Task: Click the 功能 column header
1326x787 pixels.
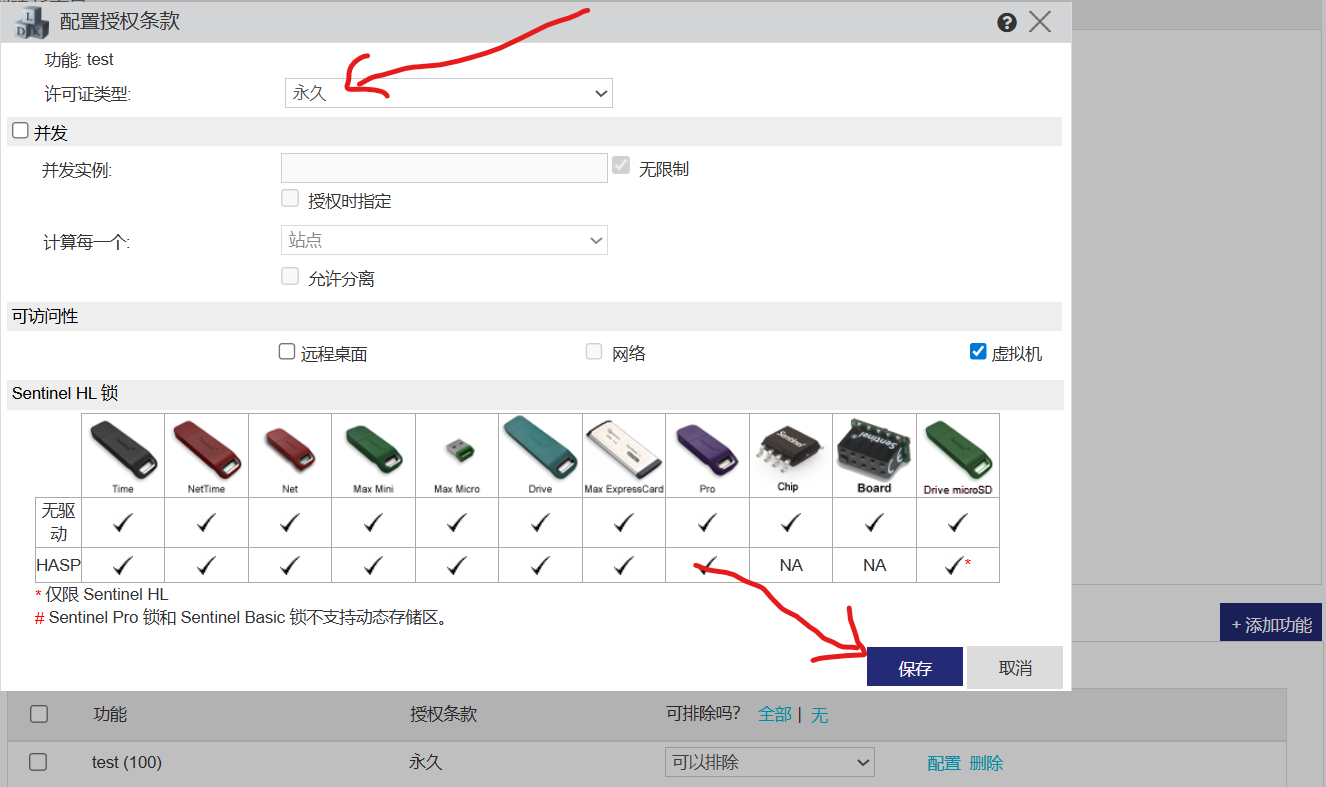Action: point(110,714)
